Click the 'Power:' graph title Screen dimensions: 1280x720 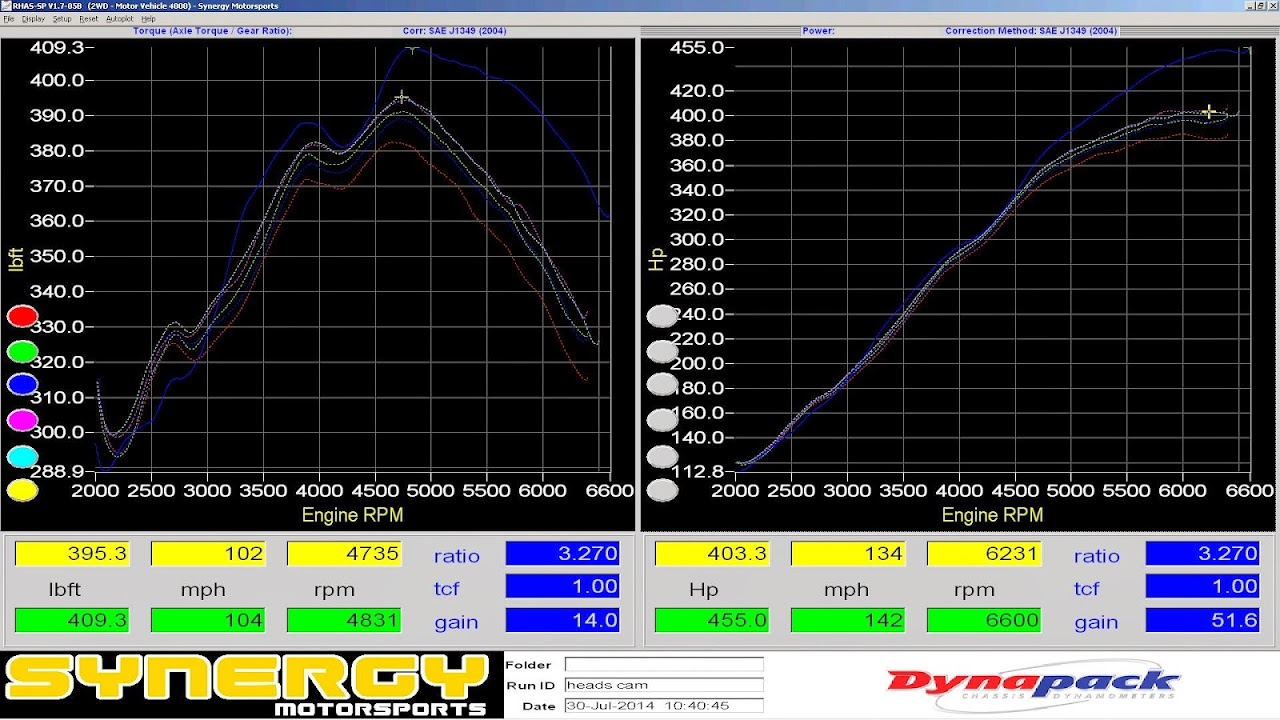click(x=818, y=31)
